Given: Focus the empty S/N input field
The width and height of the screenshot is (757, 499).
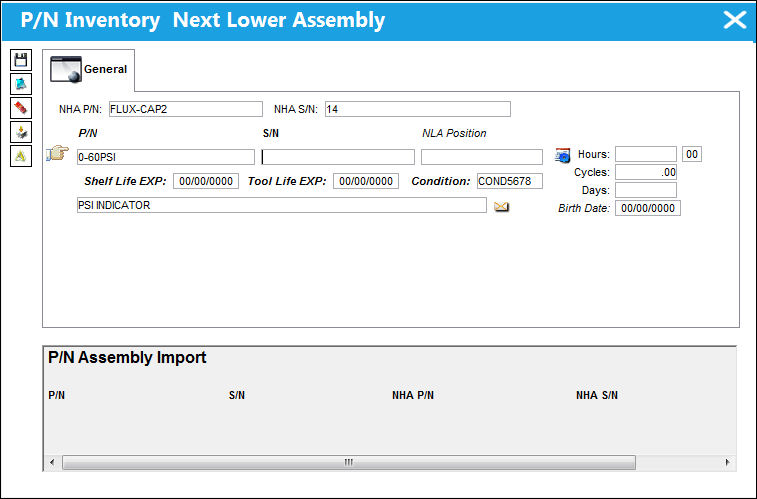Looking at the screenshot, I should 338,157.
